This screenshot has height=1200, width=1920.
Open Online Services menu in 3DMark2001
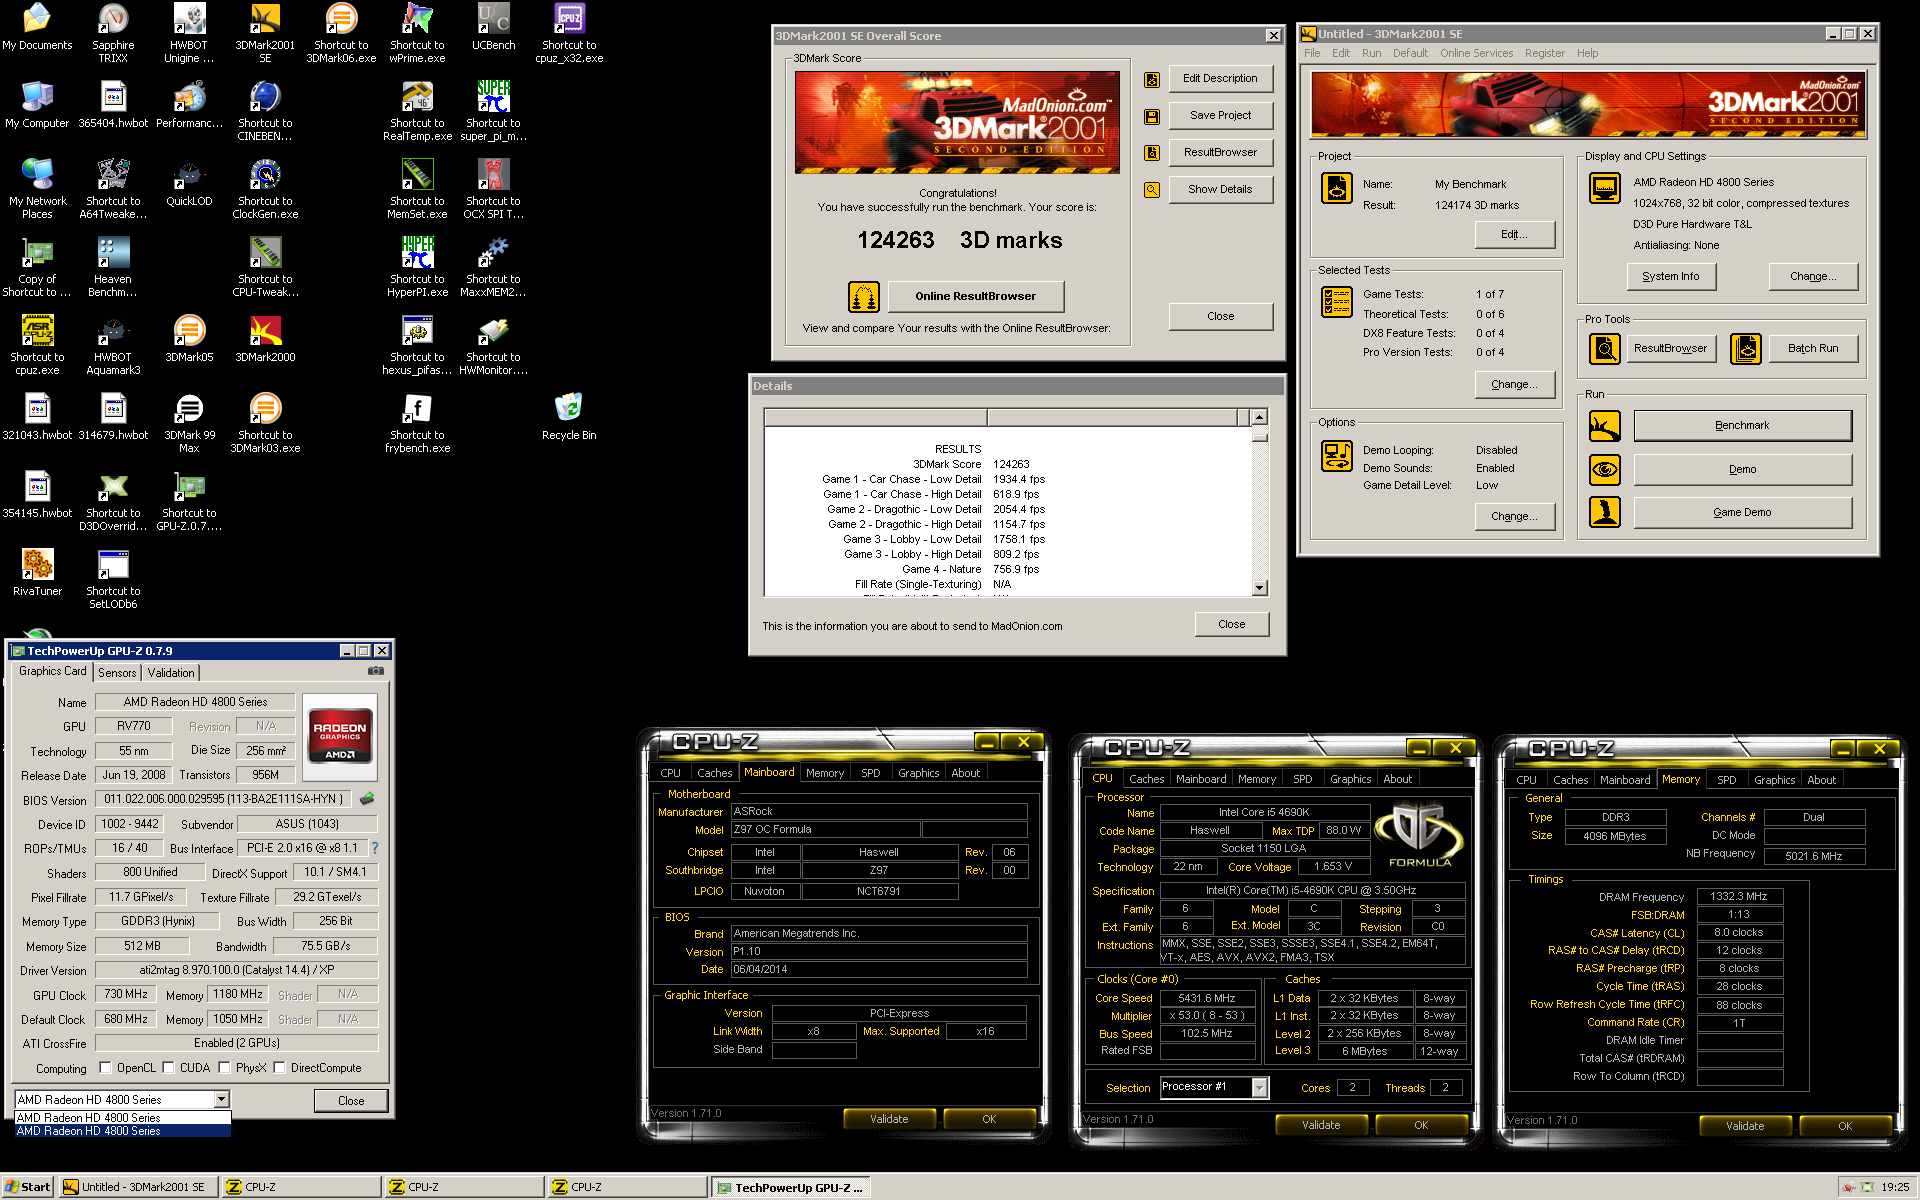(1476, 53)
